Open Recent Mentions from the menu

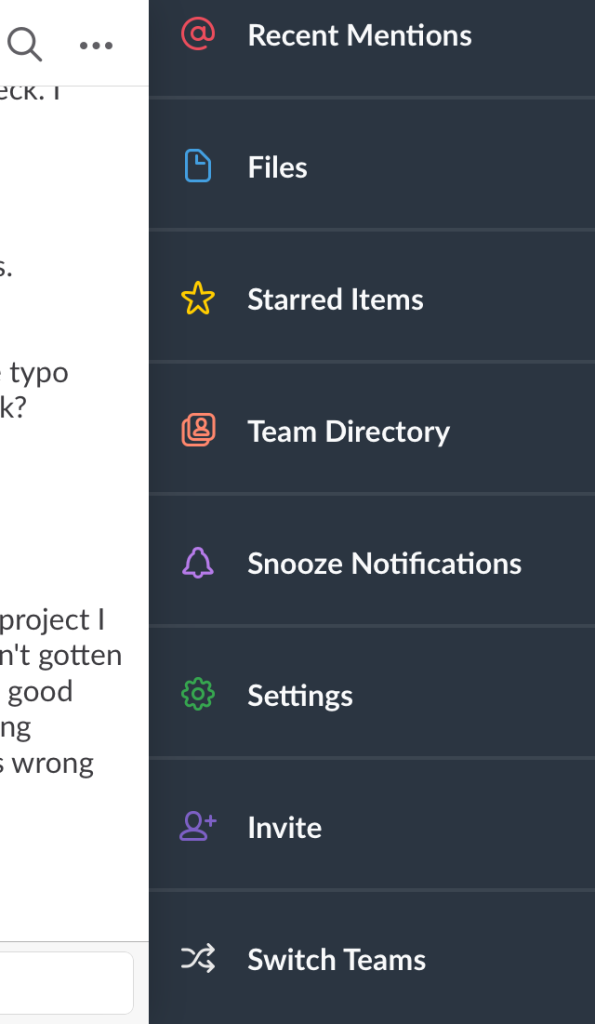point(372,34)
